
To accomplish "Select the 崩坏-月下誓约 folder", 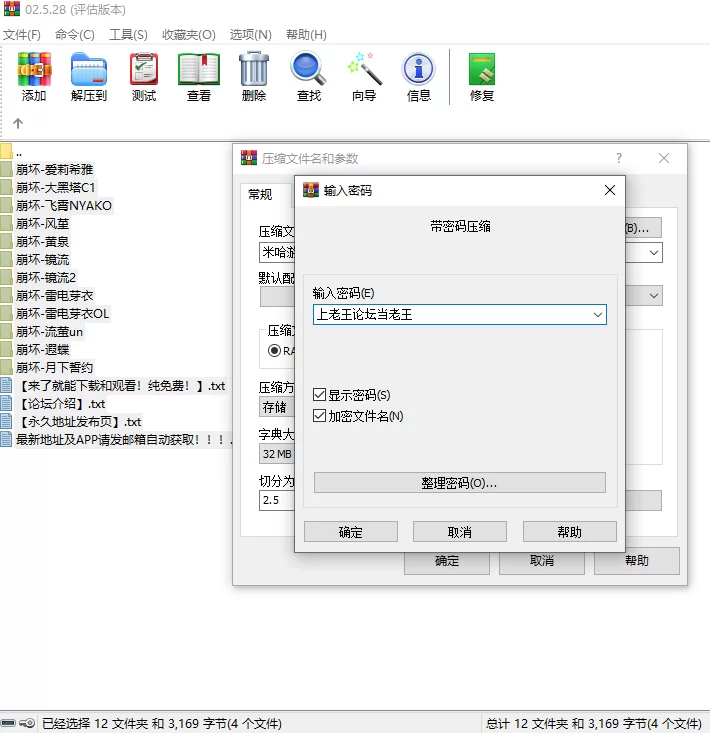I will [55, 367].
